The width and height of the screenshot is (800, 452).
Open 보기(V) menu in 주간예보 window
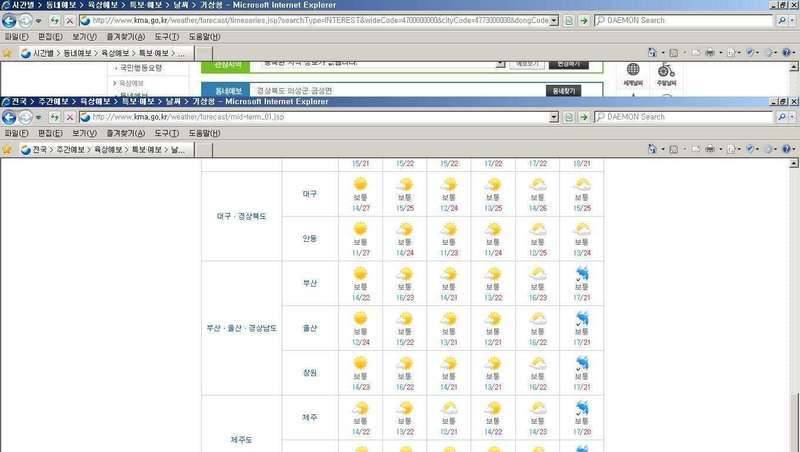coord(84,133)
